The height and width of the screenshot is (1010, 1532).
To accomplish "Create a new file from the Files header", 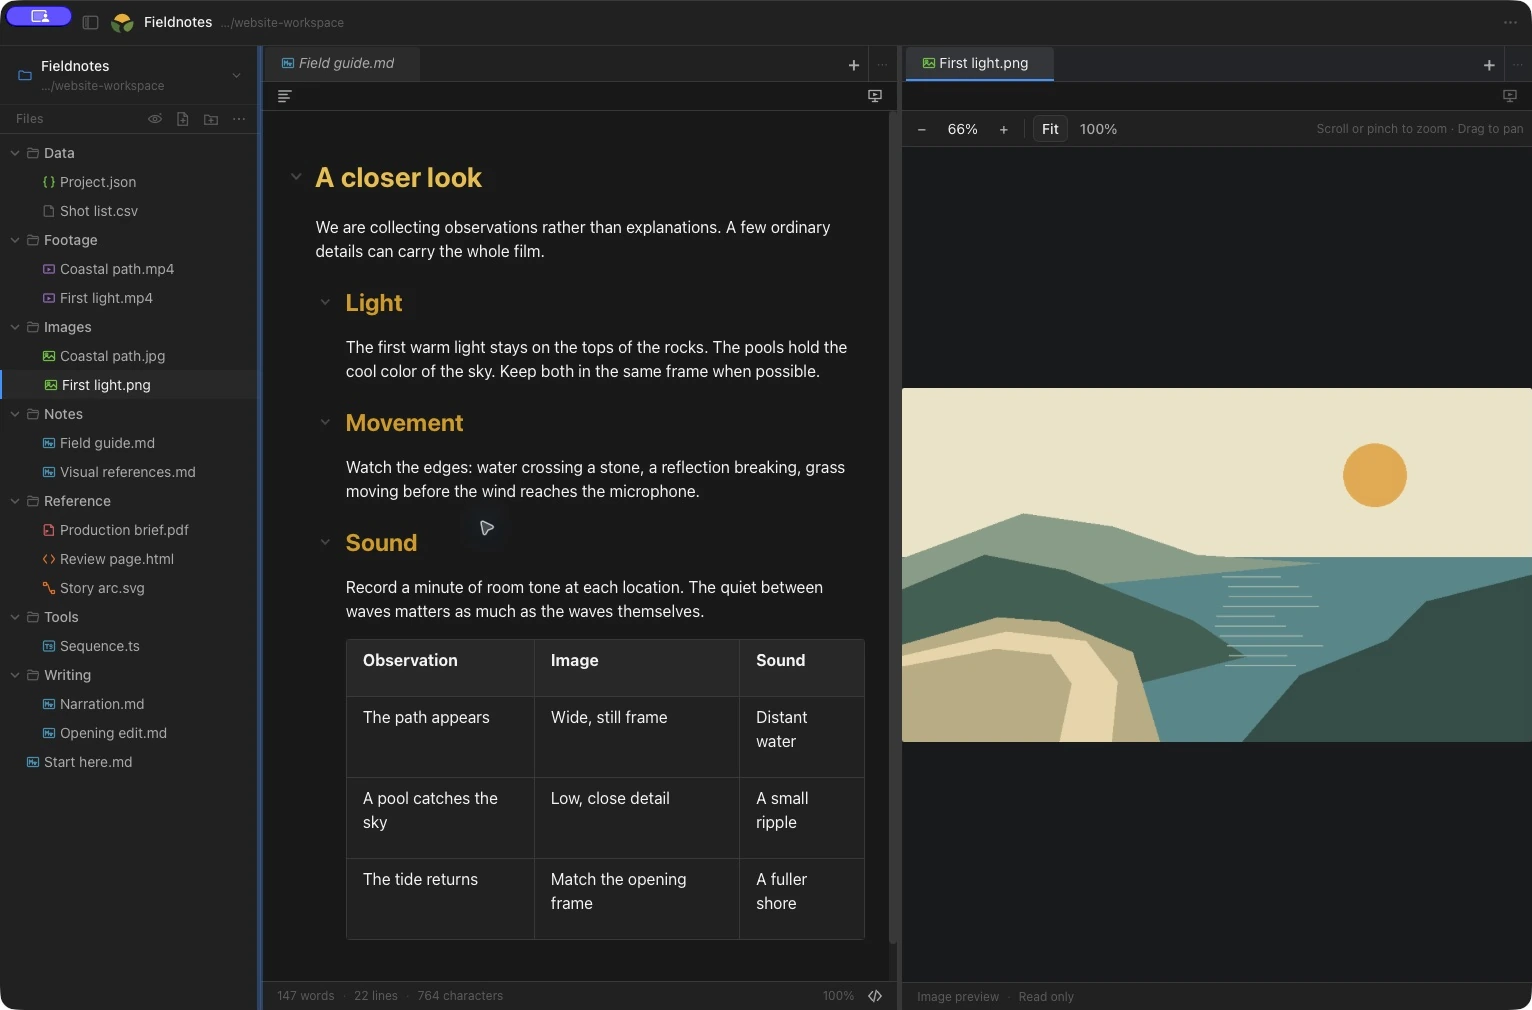I will click(x=183, y=119).
